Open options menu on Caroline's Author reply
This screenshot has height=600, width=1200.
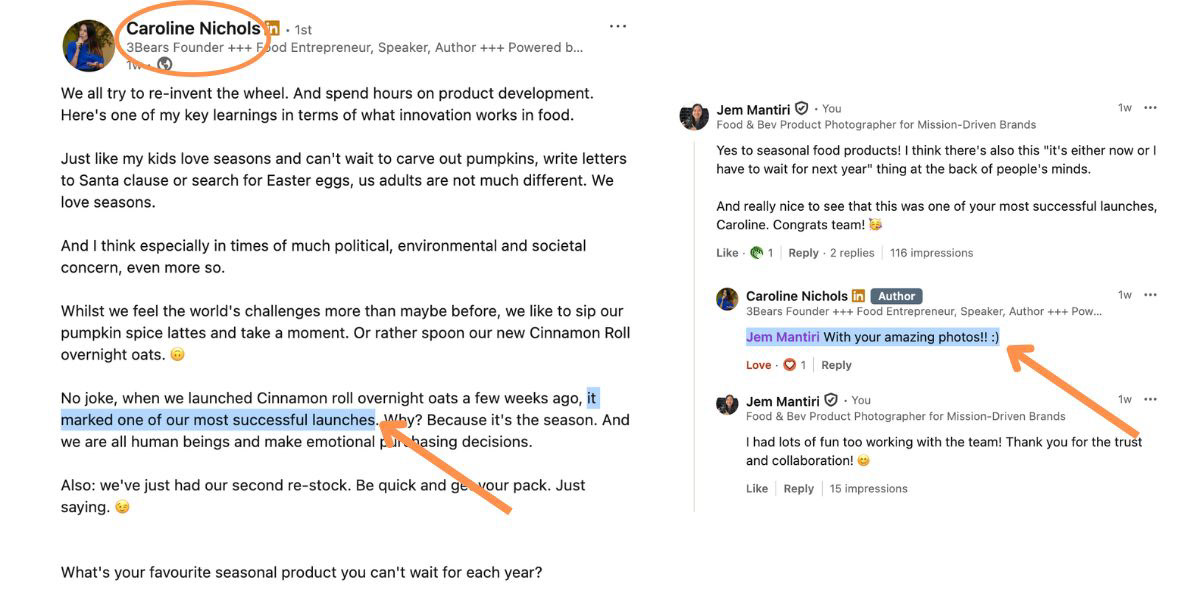click(x=1150, y=295)
